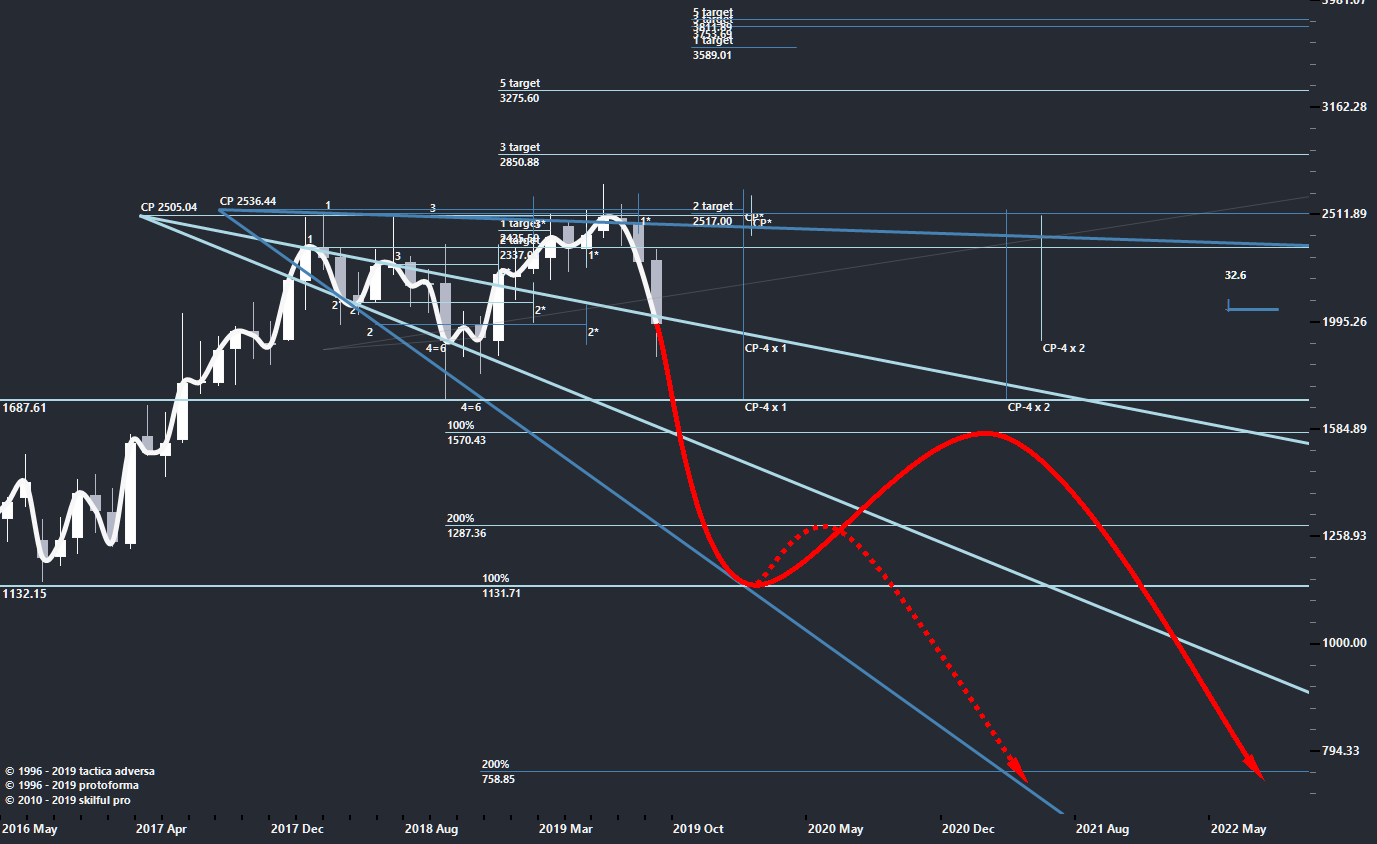This screenshot has width=1377, height=844.
Task: Click the CP 2505.04 anchor point label
Action: (168, 207)
